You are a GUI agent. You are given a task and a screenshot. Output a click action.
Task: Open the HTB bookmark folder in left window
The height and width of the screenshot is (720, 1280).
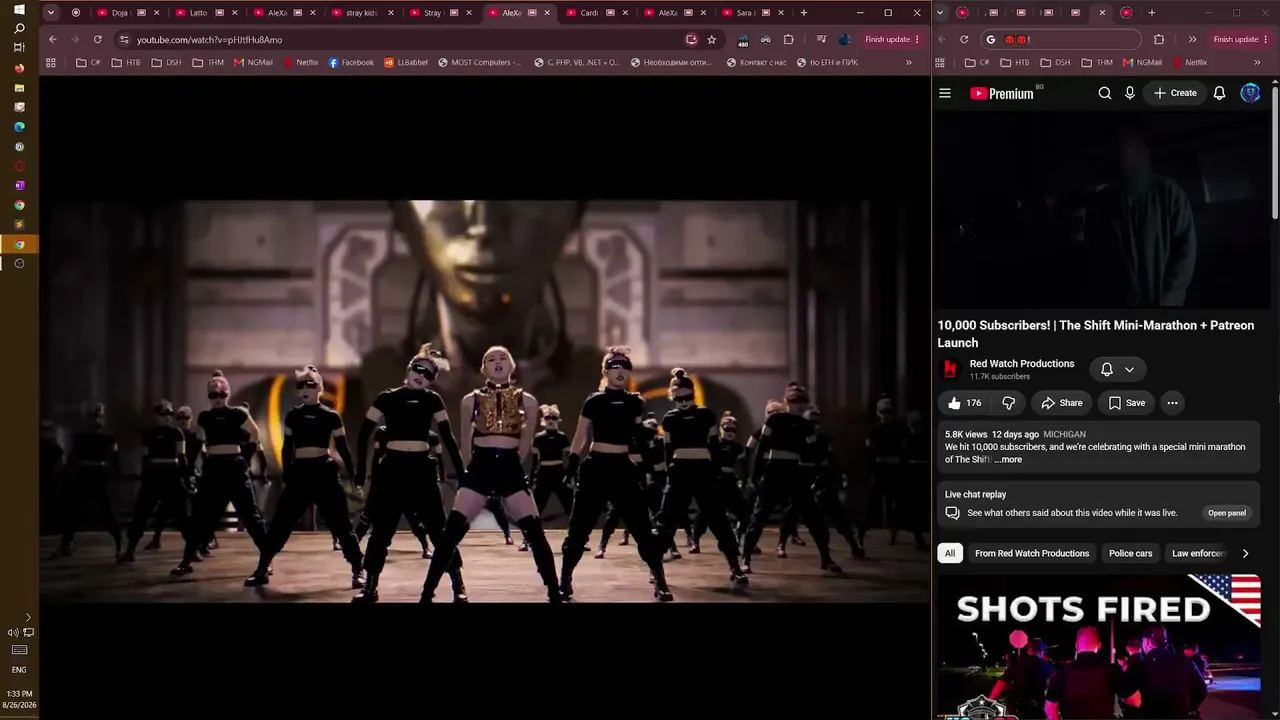(x=126, y=62)
